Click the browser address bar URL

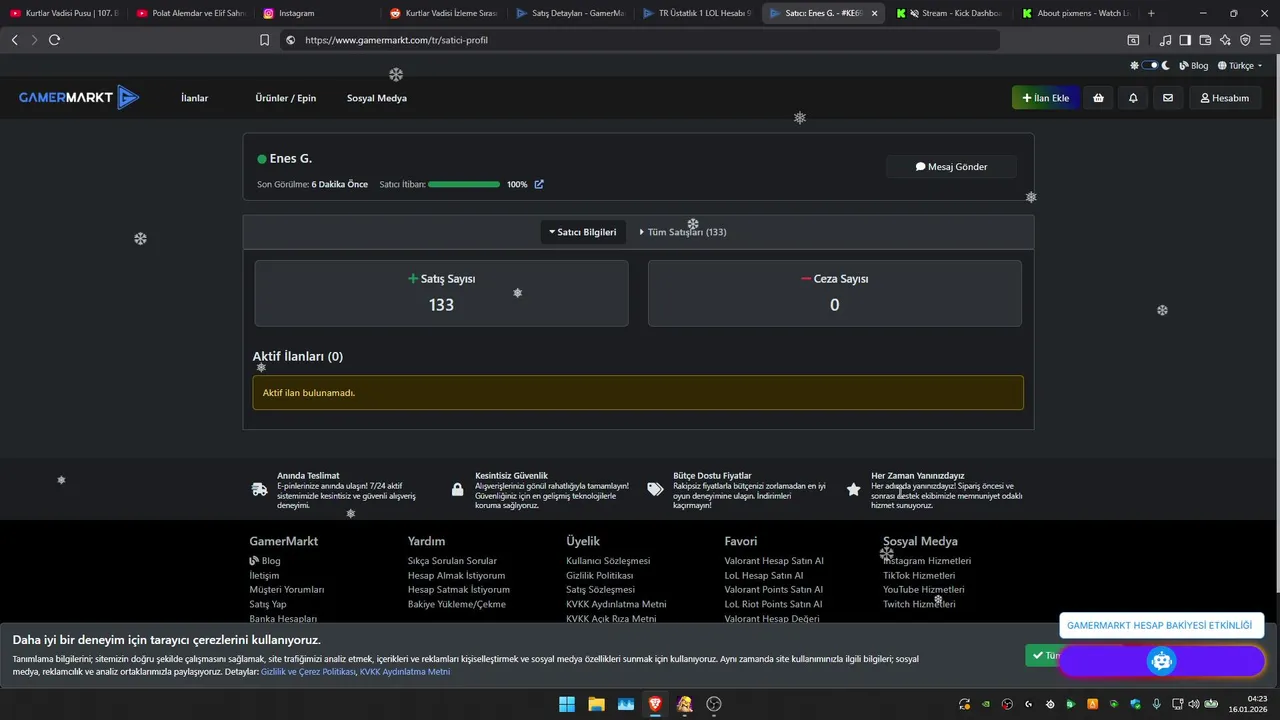pyautogui.click(x=396, y=40)
